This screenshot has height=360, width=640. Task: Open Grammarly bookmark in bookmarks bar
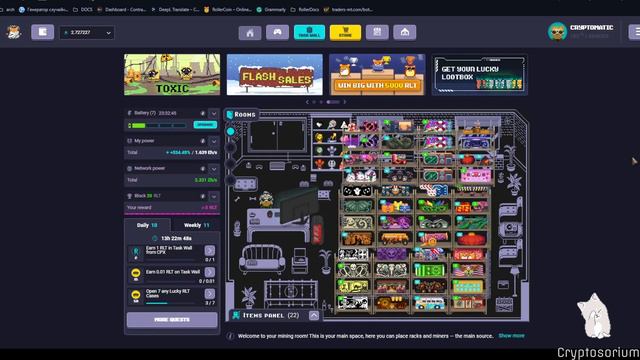click(271, 9)
